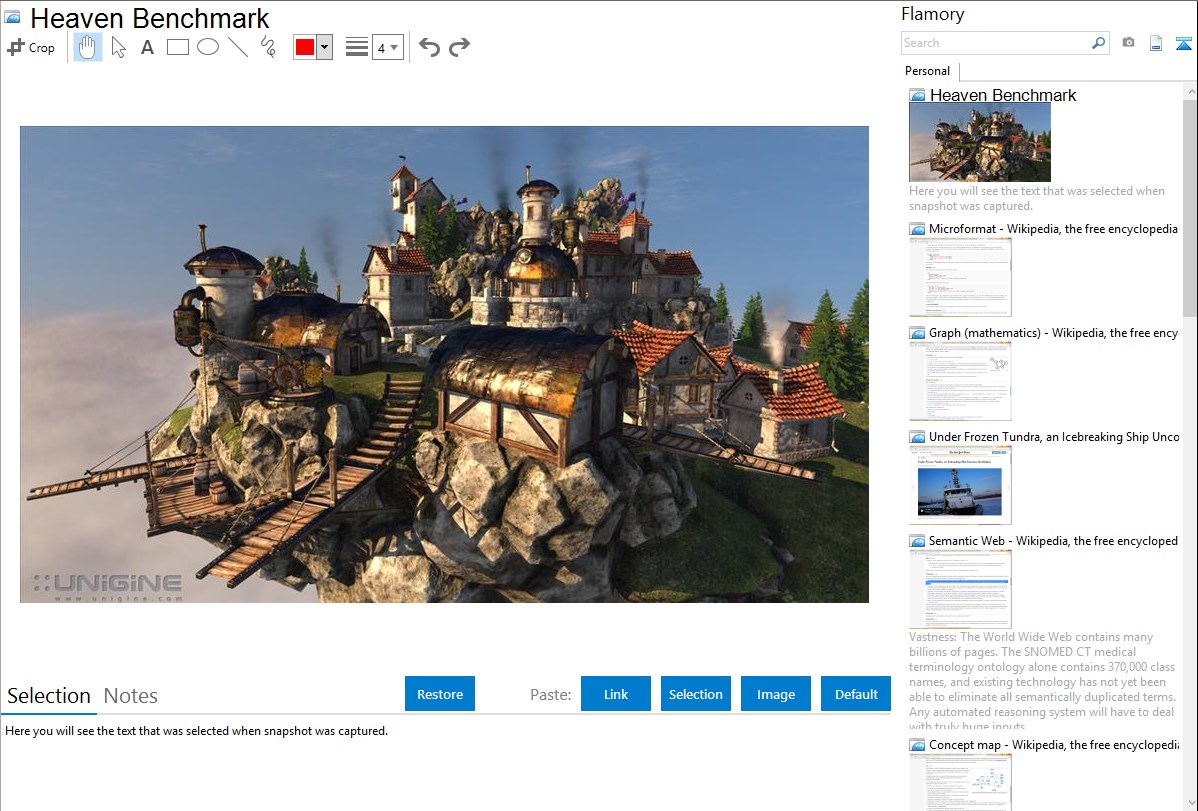
Task: Select the straight line tool
Action: (238, 47)
